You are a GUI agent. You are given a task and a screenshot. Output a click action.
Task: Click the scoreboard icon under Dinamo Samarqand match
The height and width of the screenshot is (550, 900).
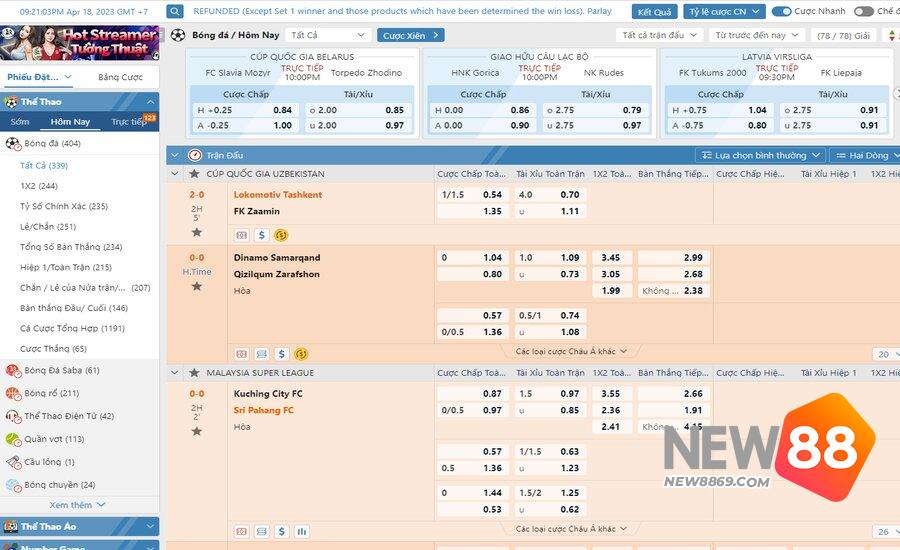coord(241,354)
